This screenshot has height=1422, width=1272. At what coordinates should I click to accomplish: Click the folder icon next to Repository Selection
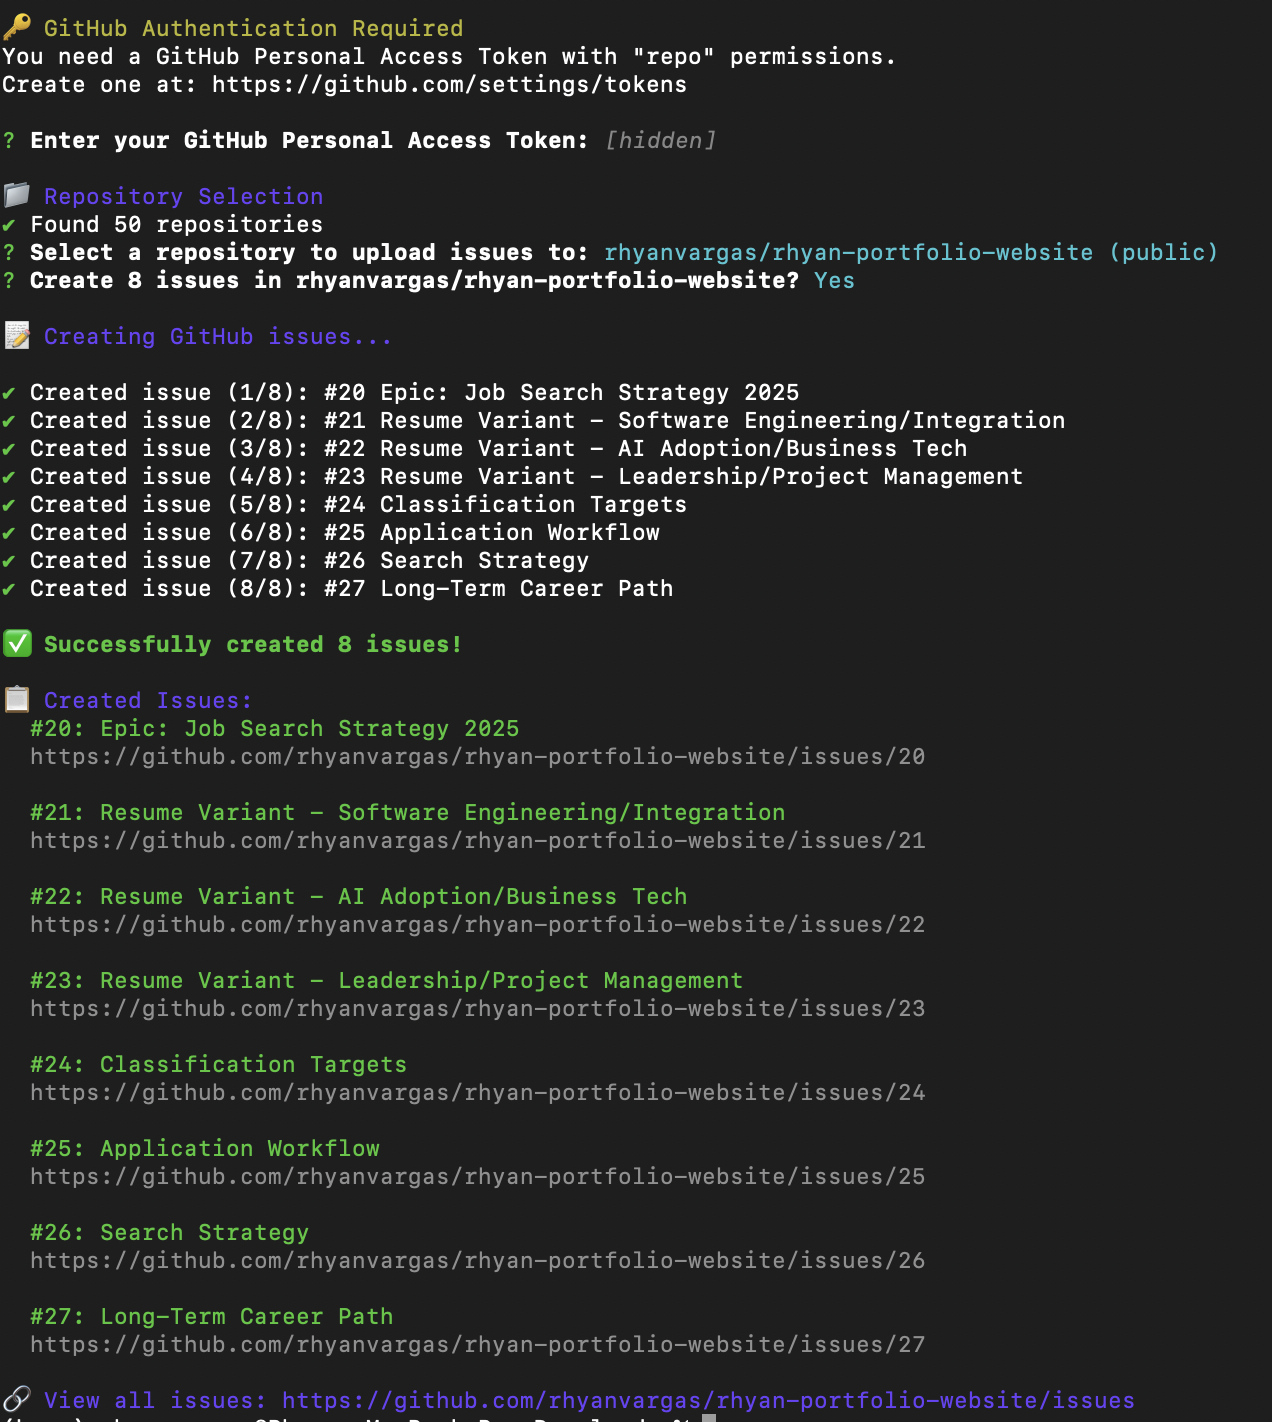point(16,196)
